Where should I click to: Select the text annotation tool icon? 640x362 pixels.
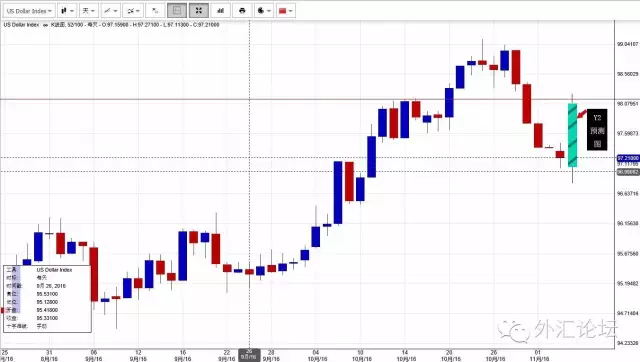155,11
